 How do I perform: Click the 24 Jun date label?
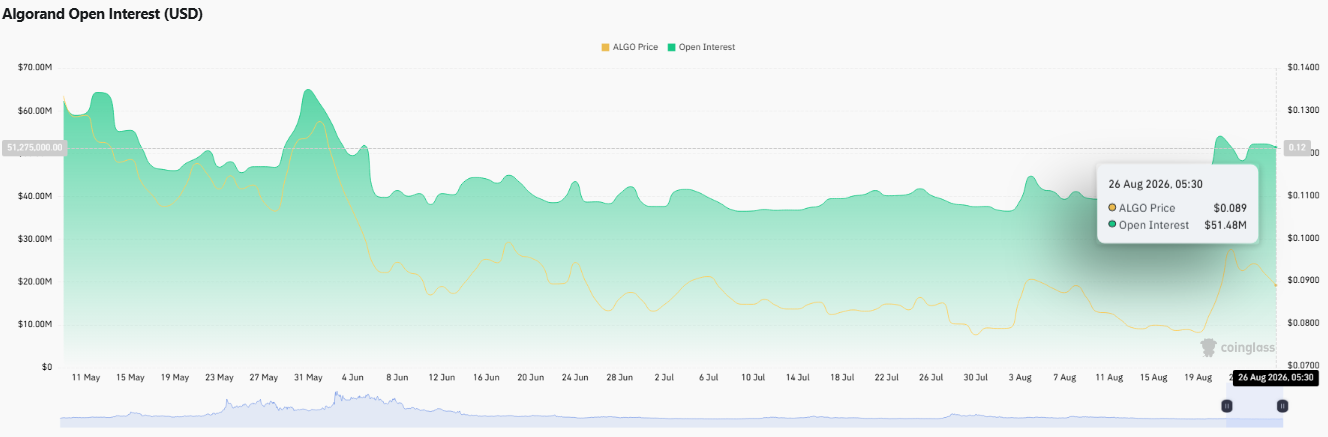pyautogui.click(x=575, y=378)
